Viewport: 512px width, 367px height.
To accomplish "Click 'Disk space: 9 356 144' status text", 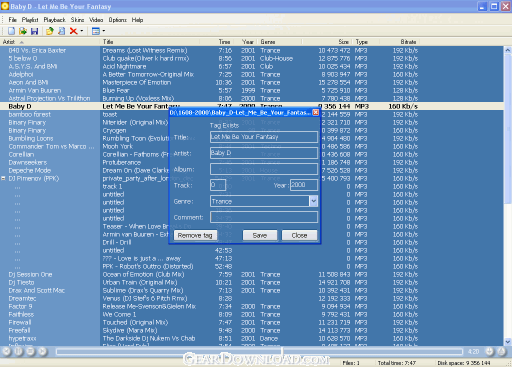I will click(x=464, y=363).
